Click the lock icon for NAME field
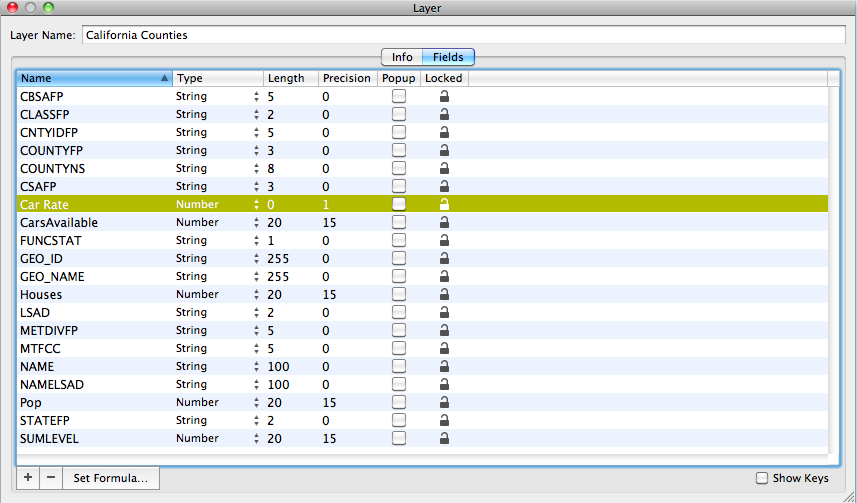The image size is (857, 503). click(x=444, y=367)
